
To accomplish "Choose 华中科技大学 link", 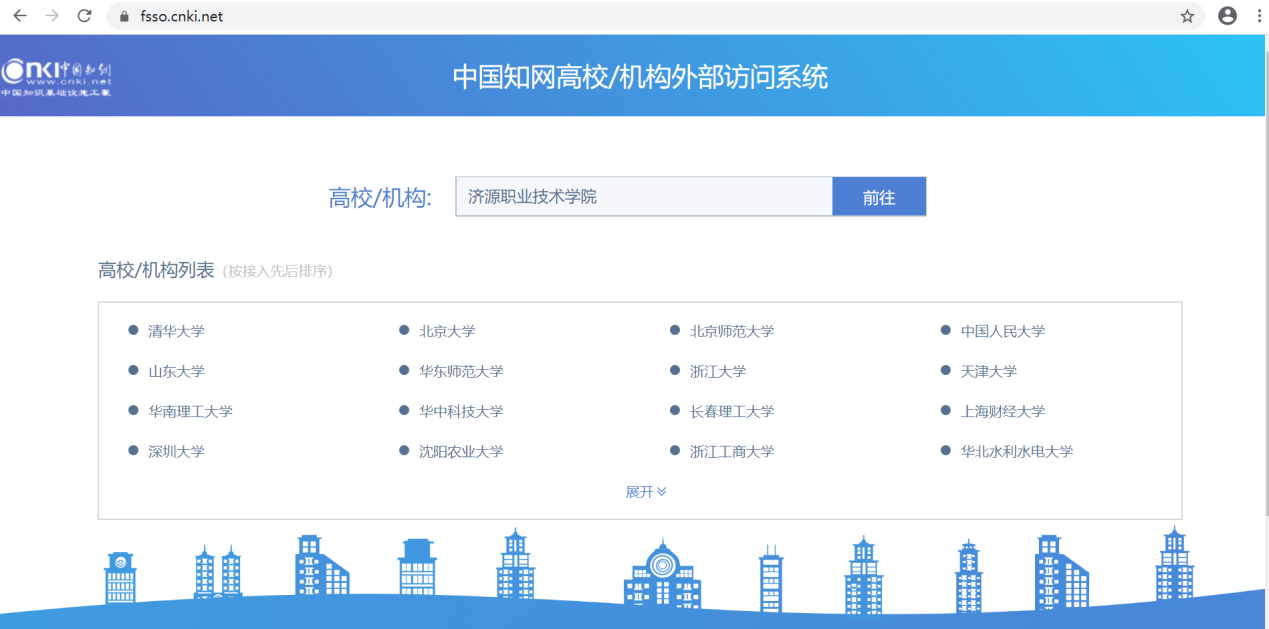I will pos(461,411).
